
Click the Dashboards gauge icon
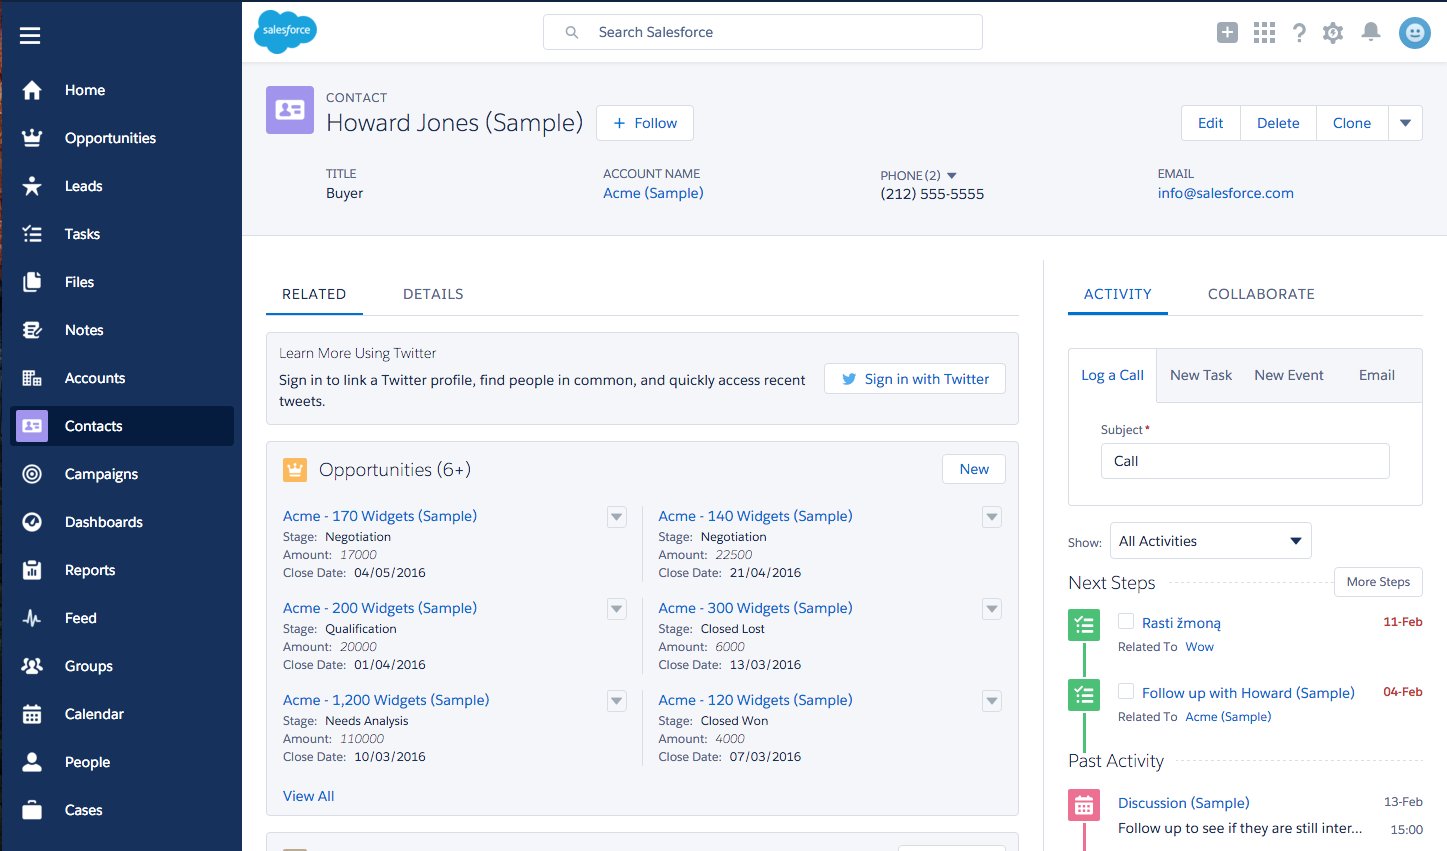32,522
